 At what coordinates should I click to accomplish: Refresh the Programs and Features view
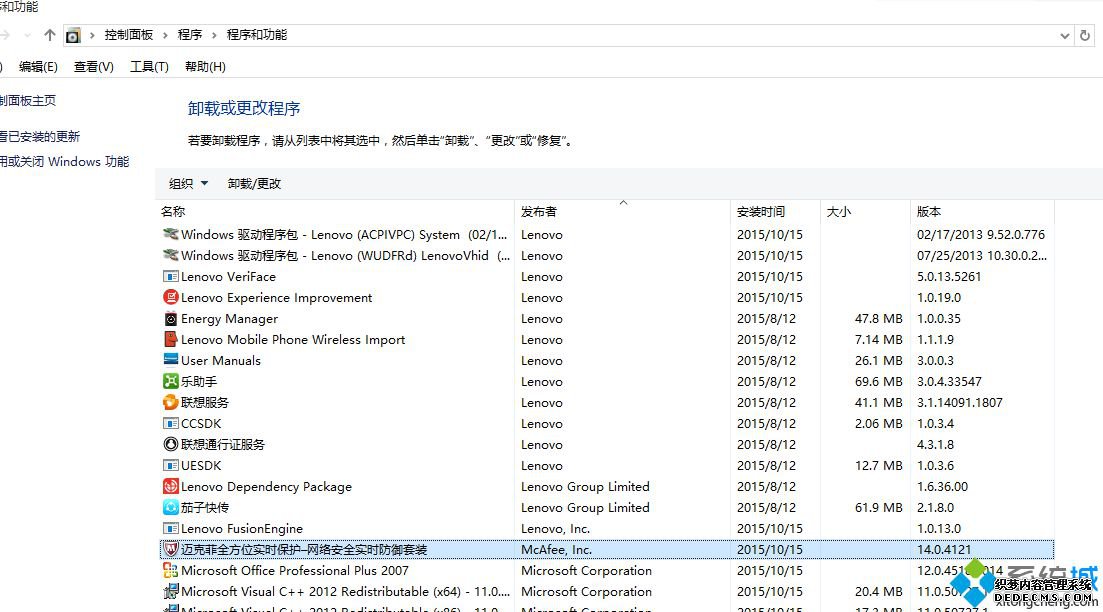tap(1085, 35)
